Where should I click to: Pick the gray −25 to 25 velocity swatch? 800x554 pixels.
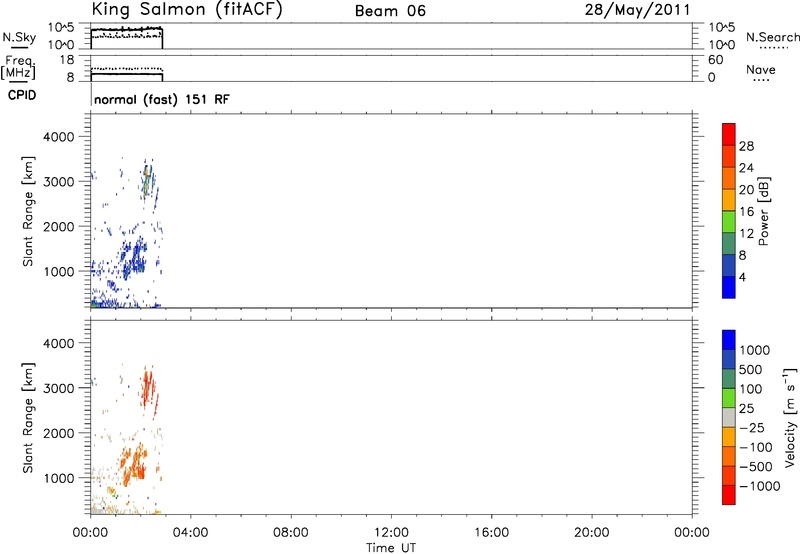729,418
